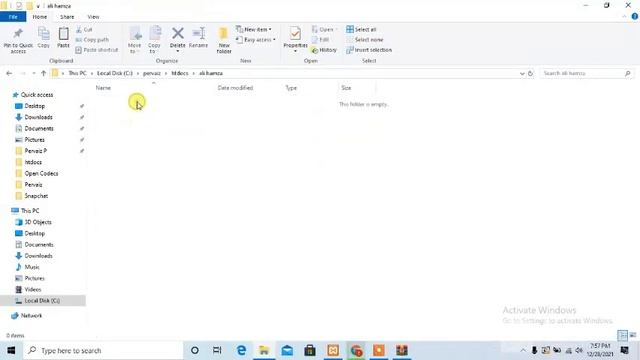640x360 pixels.
Task: Sort by the Size column header
Action: (346, 88)
